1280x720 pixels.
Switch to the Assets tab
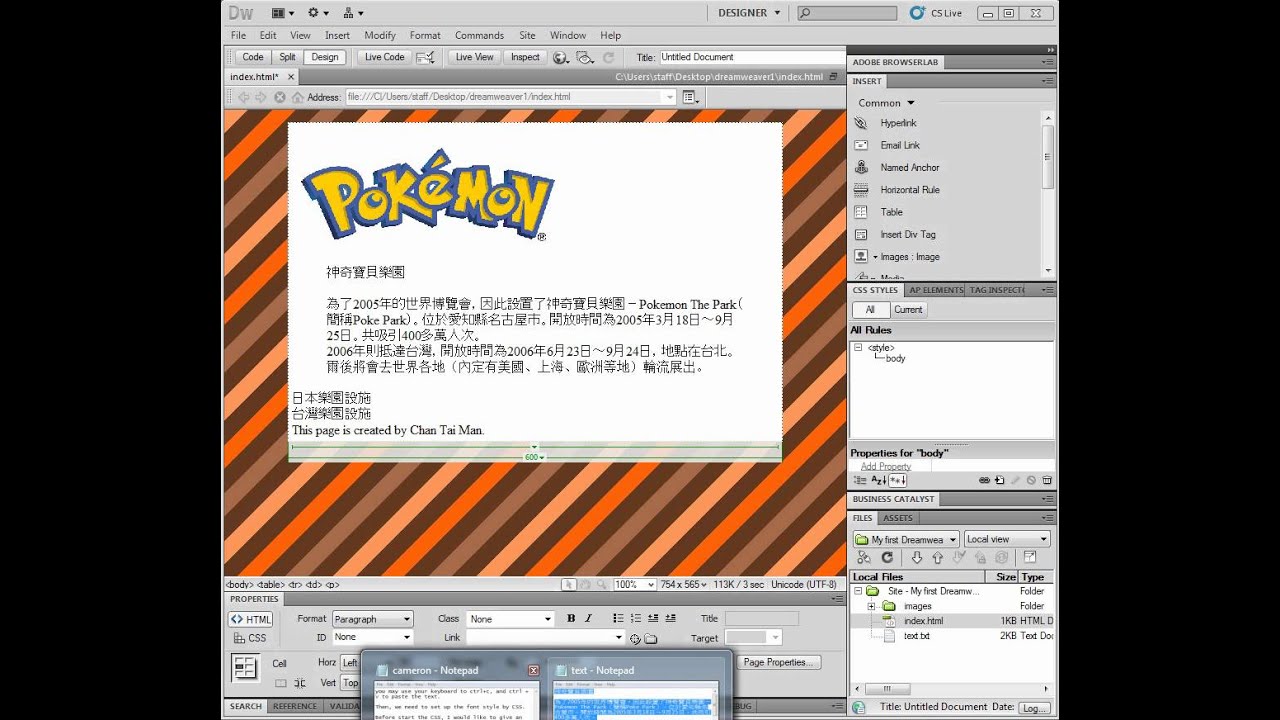point(897,518)
